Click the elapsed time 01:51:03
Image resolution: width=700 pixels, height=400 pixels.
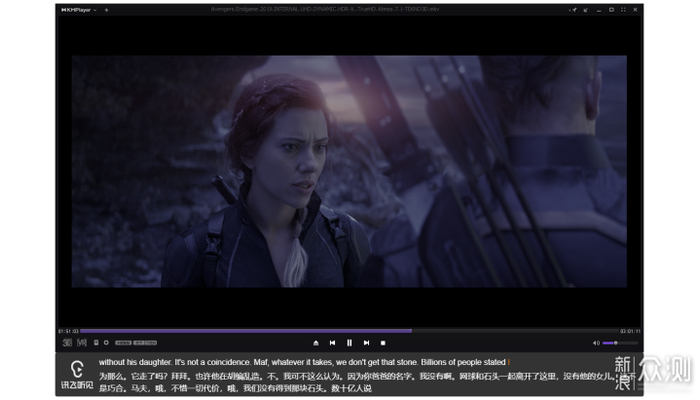click(68, 331)
